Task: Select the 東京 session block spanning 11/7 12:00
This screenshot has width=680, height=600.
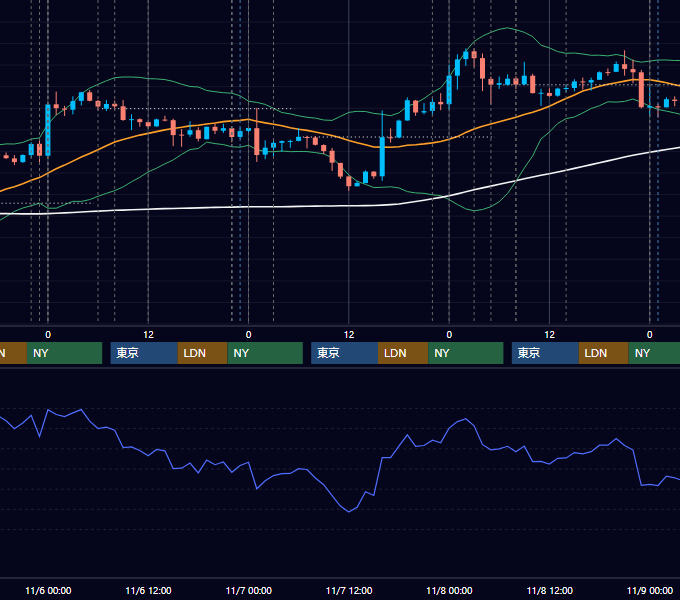Action: [x=345, y=353]
